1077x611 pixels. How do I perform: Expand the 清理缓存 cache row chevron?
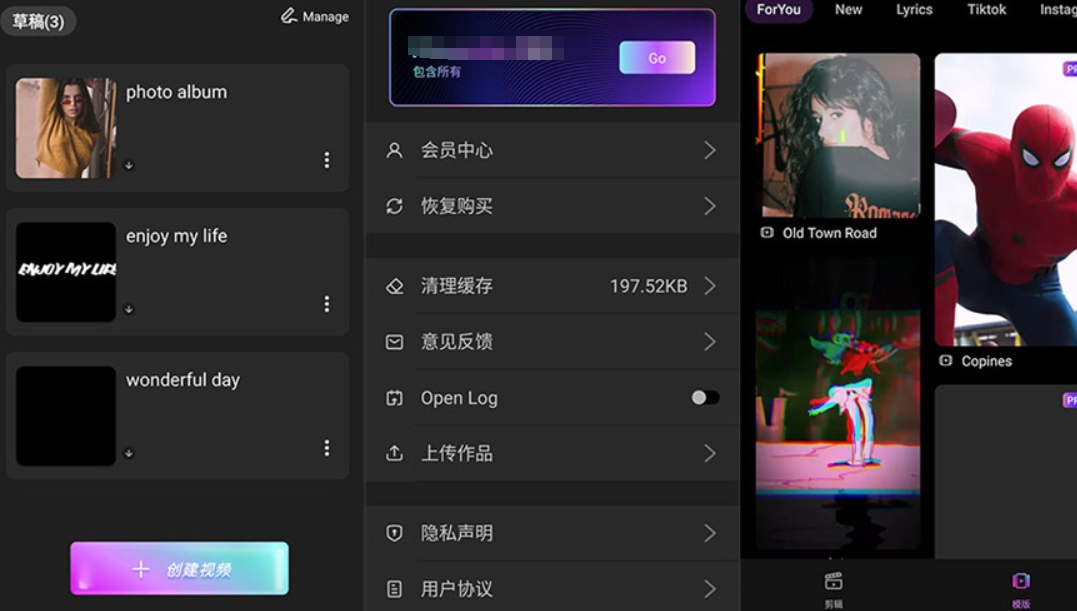(x=710, y=286)
